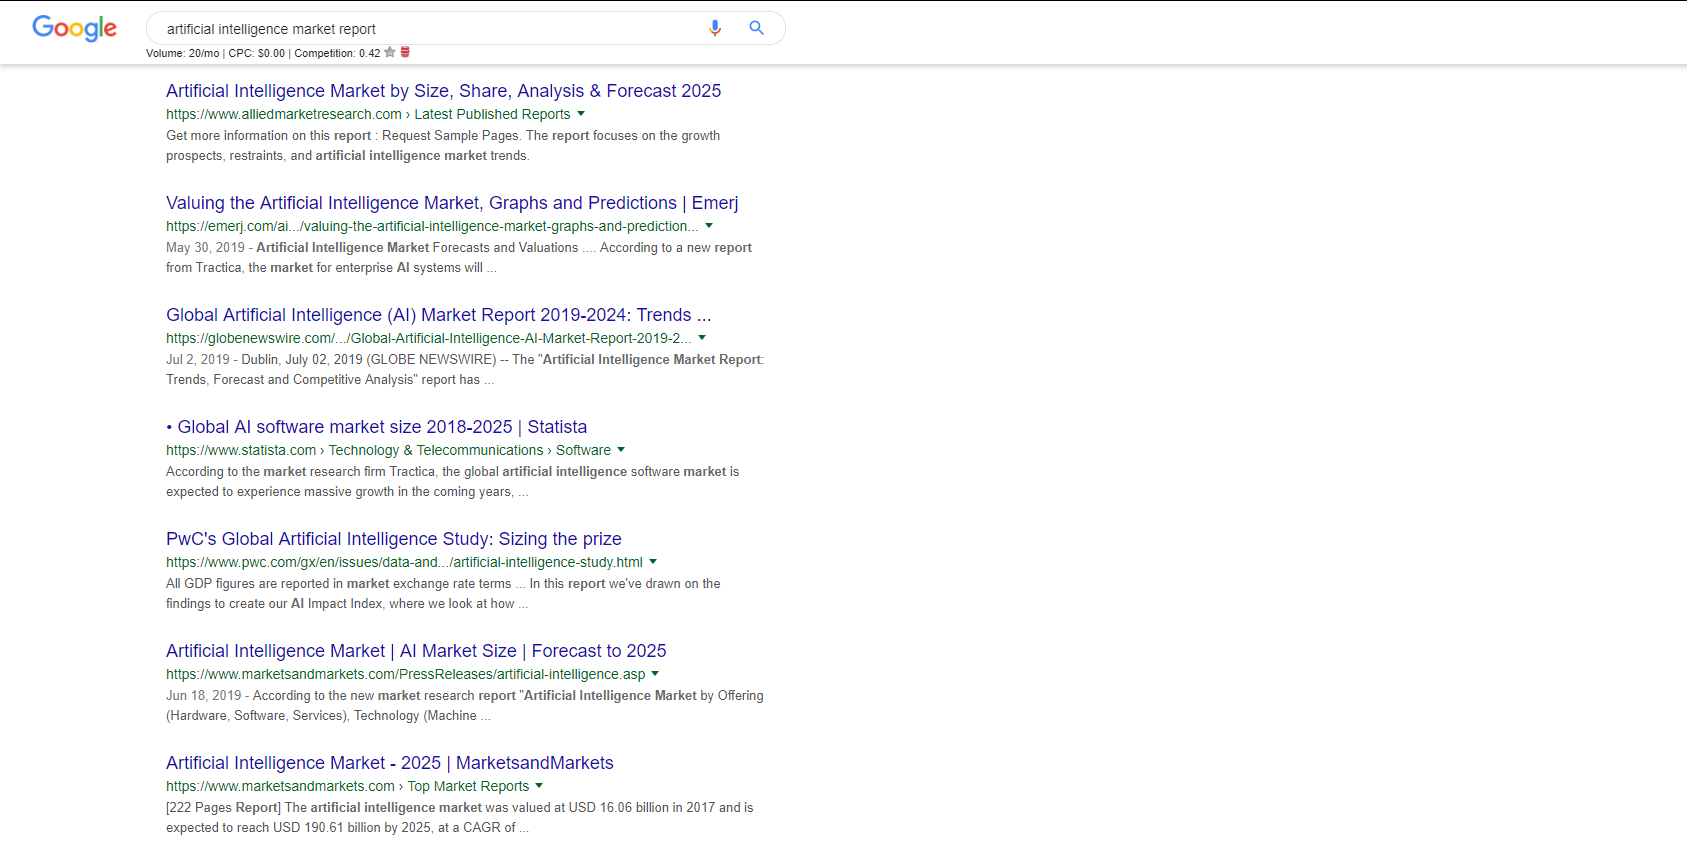
Task: Click the emerj.com URL breadcrumb text
Action: 432,226
